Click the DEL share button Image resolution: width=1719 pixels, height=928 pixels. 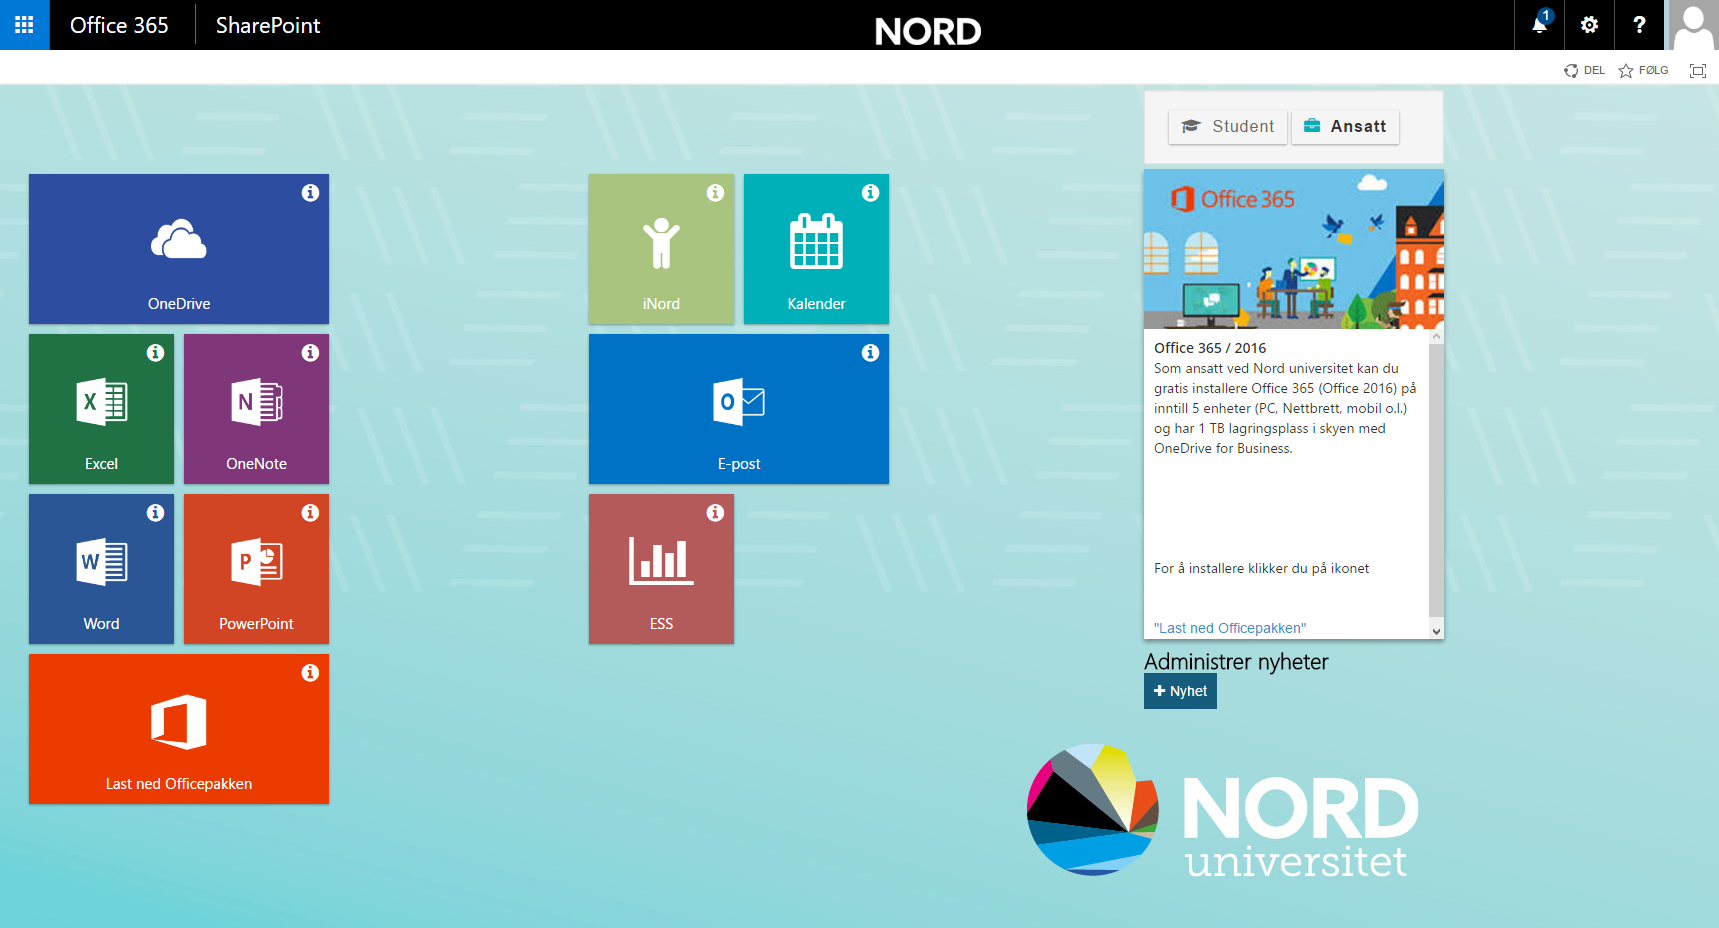point(1585,70)
